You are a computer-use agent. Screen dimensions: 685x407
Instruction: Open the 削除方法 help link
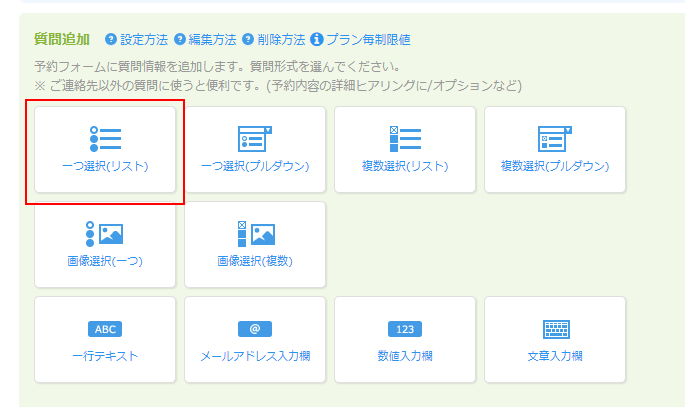(281, 40)
